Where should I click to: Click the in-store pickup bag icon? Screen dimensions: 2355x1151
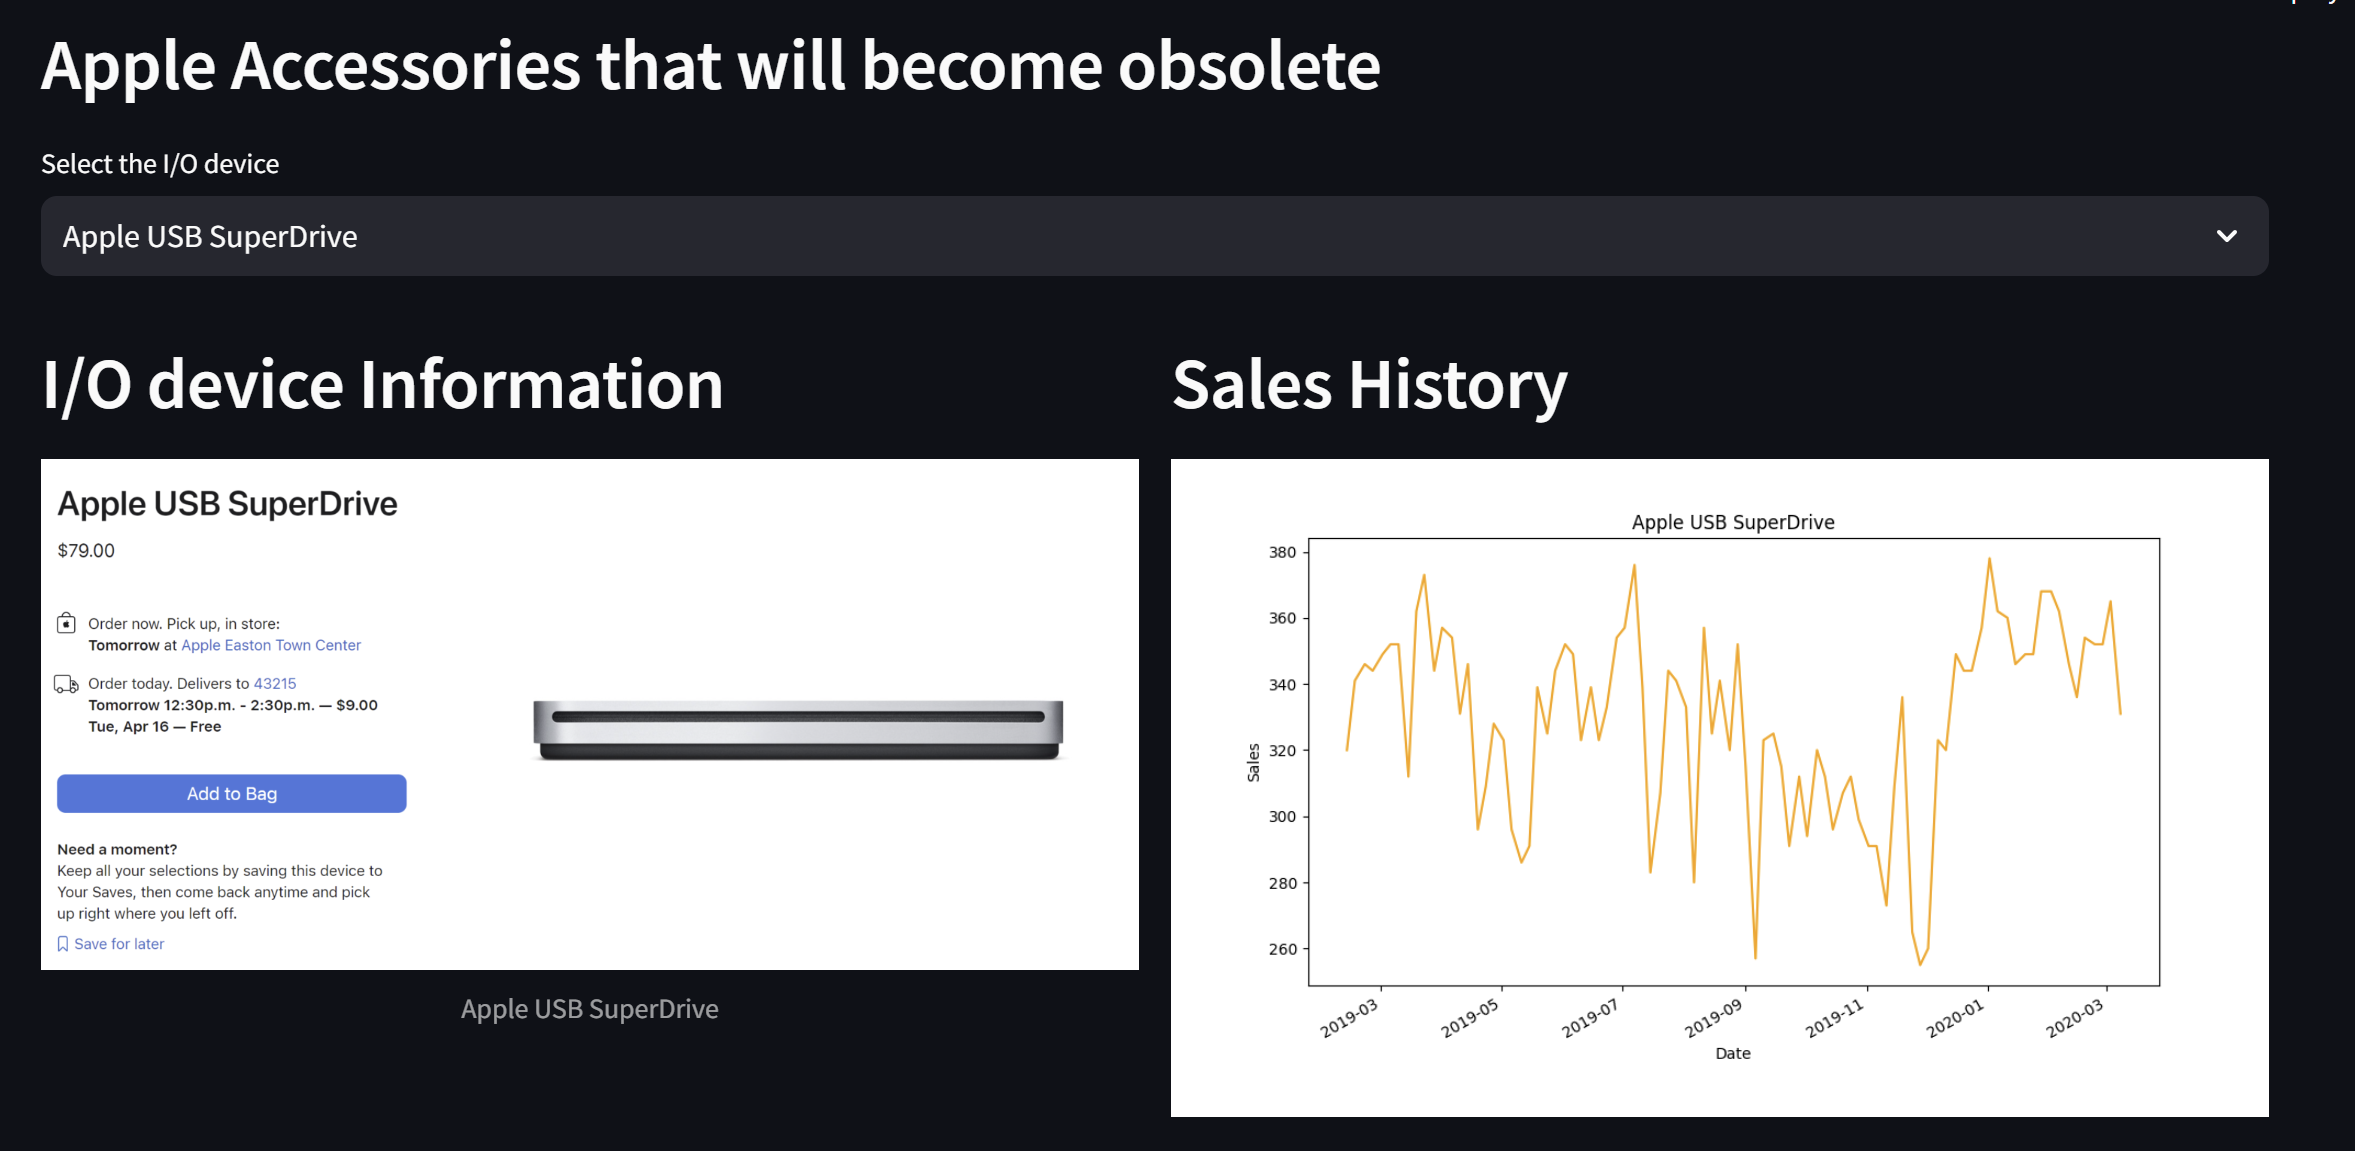66,624
